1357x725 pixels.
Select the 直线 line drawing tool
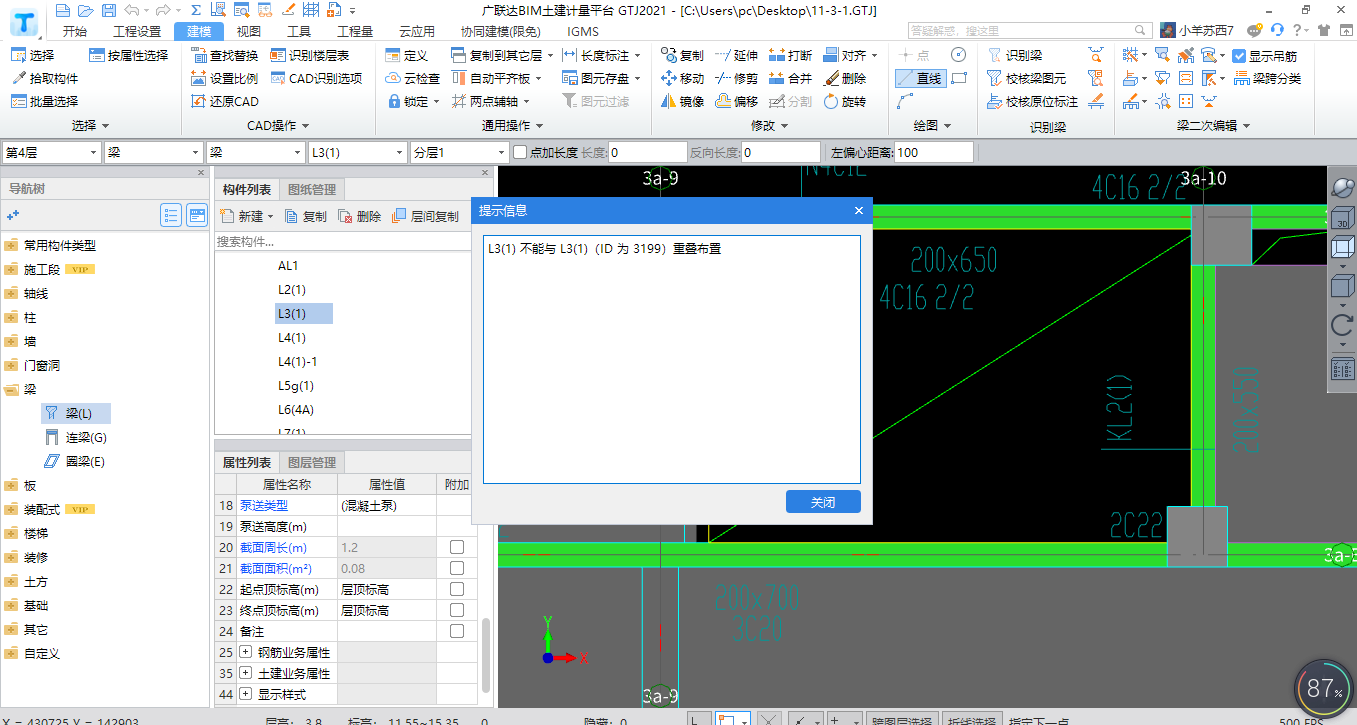click(919, 78)
